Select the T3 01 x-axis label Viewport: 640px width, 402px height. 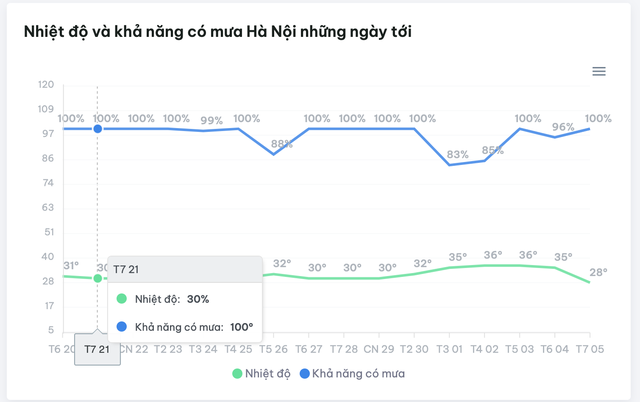point(449,349)
